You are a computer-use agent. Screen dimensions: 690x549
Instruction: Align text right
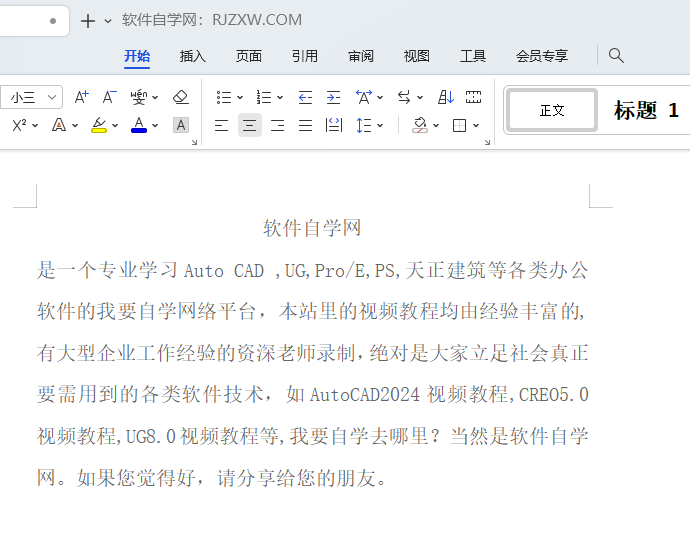[277, 126]
